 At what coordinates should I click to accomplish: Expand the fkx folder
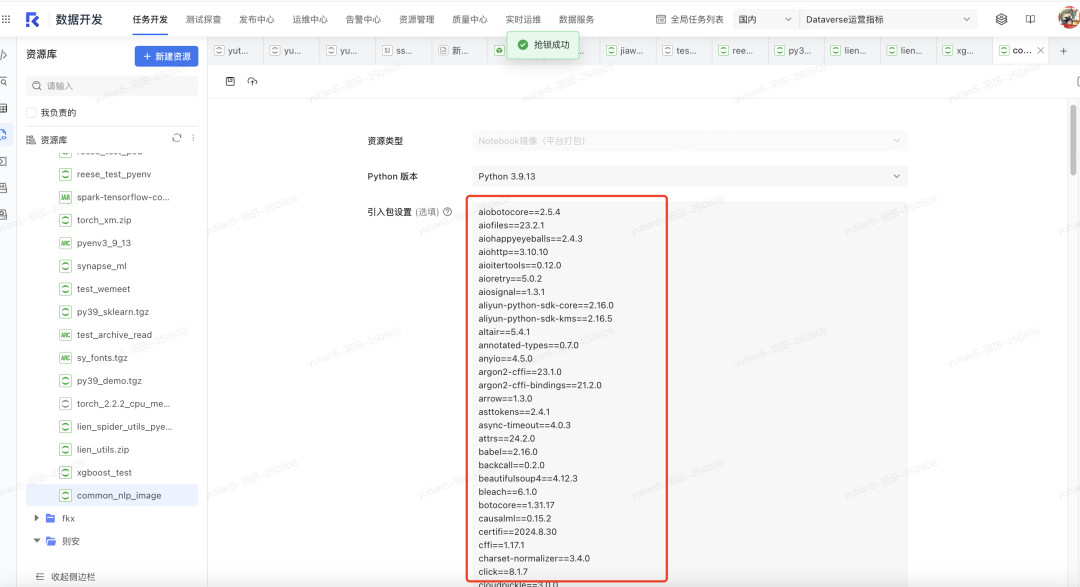pos(37,518)
